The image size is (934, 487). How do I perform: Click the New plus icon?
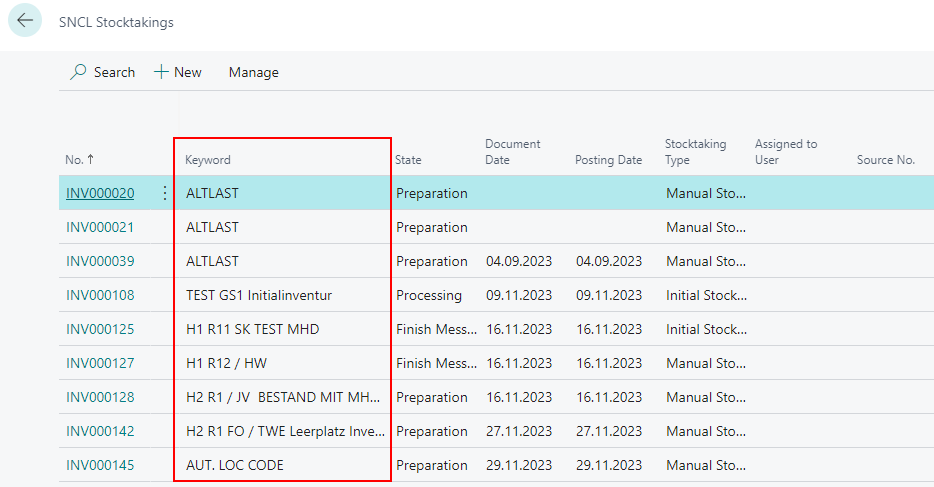(160, 72)
